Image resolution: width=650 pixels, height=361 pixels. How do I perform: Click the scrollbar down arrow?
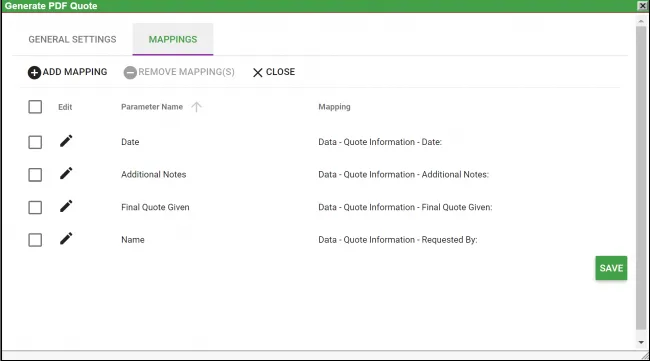[x=641, y=342]
